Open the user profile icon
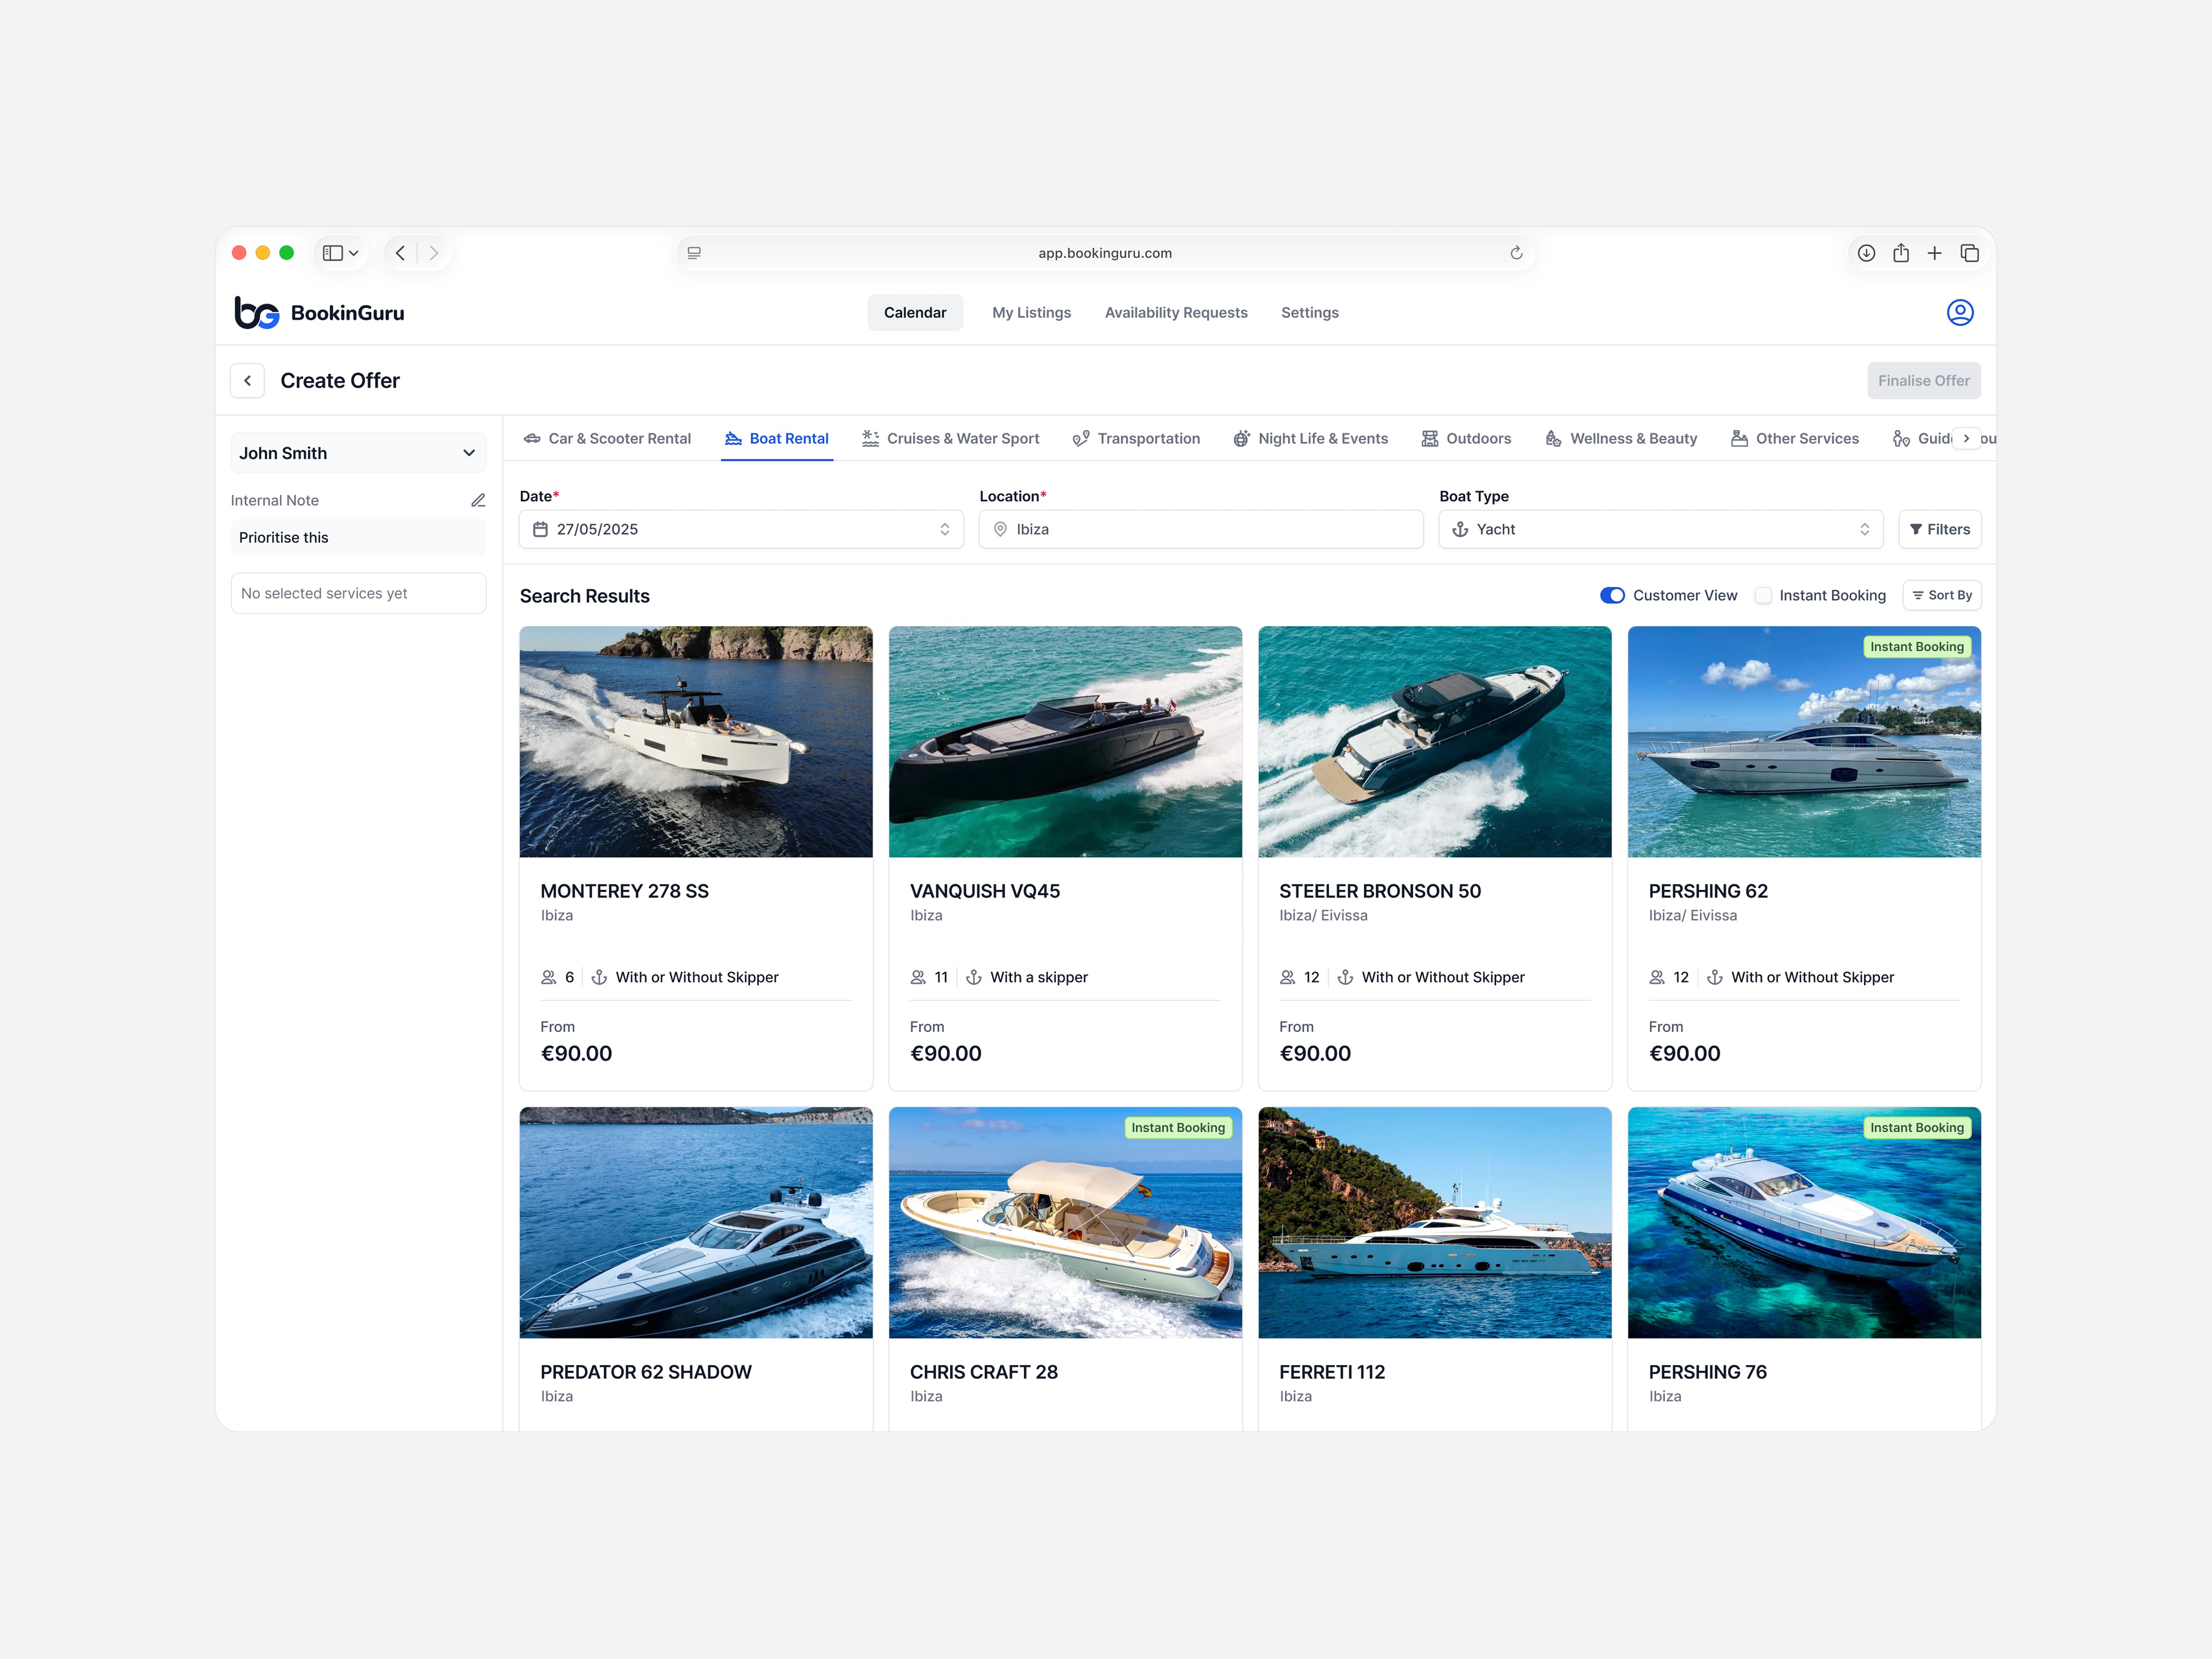Image resolution: width=2212 pixels, height=1659 pixels. pyautogui.click(x=1959, y=313)
